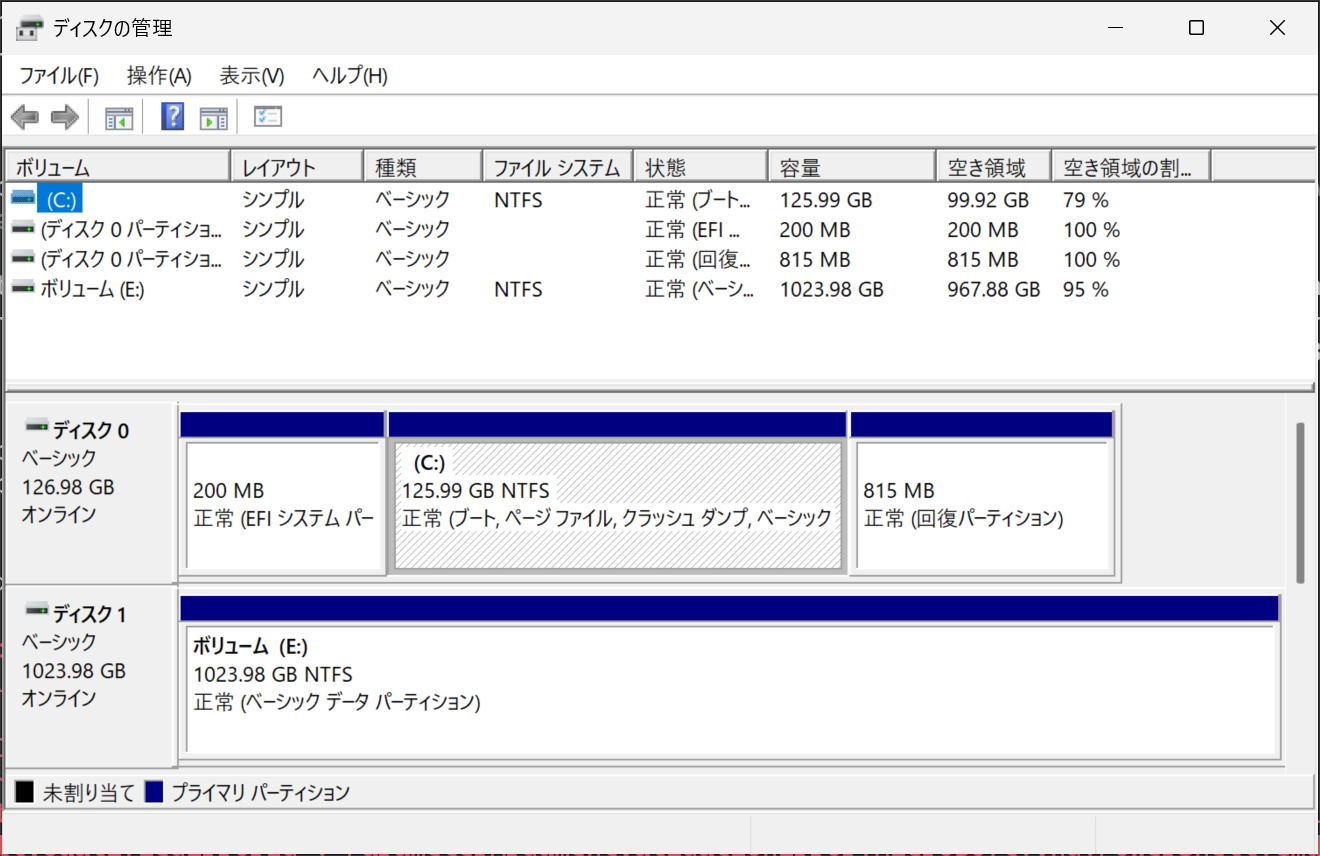This screenshot has height=856, width=1320.
Task: Click the 79 % cell
Action: [1085, 200]
